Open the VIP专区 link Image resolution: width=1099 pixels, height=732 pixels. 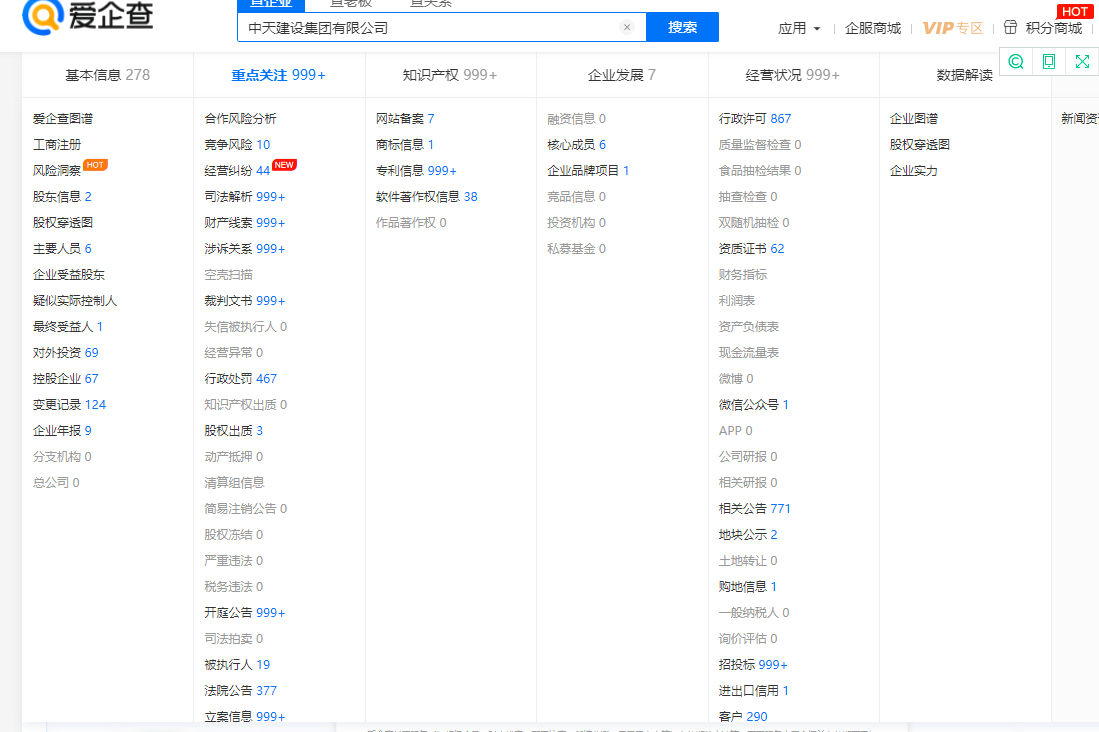(x=953, y=29)
